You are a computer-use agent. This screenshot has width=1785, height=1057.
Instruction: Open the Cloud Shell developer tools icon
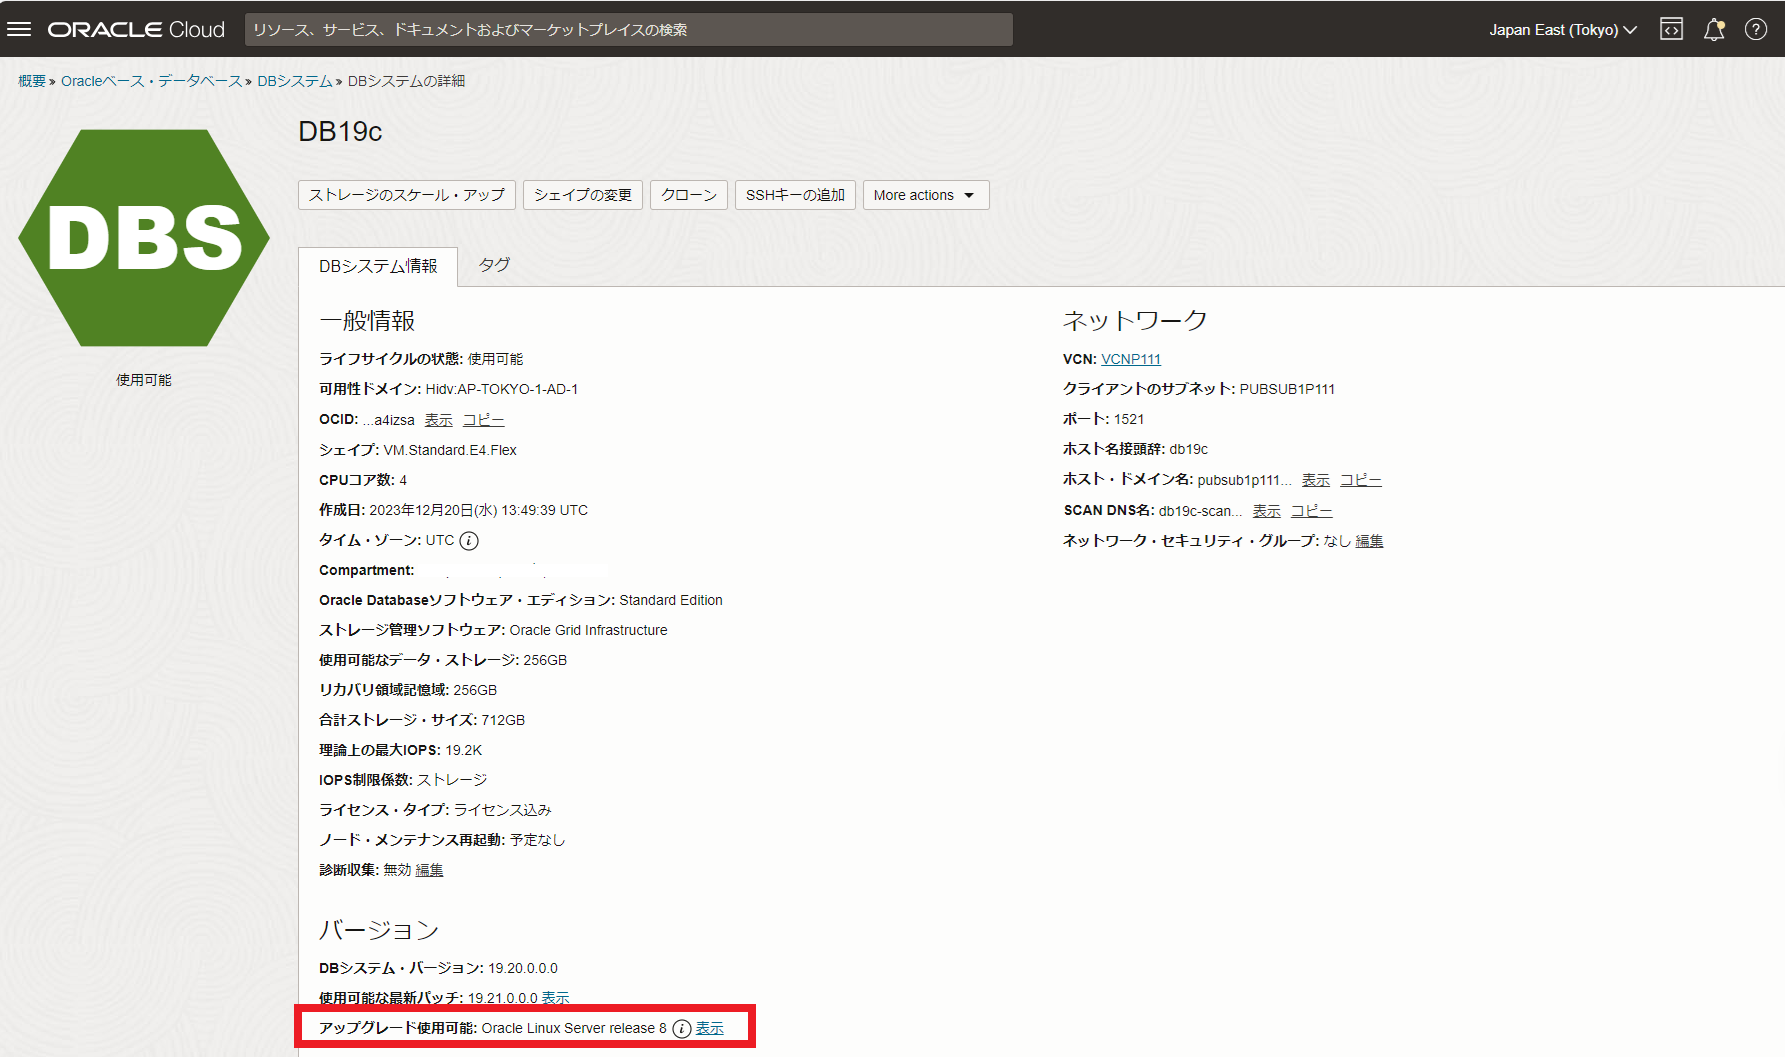point(1671,29)
